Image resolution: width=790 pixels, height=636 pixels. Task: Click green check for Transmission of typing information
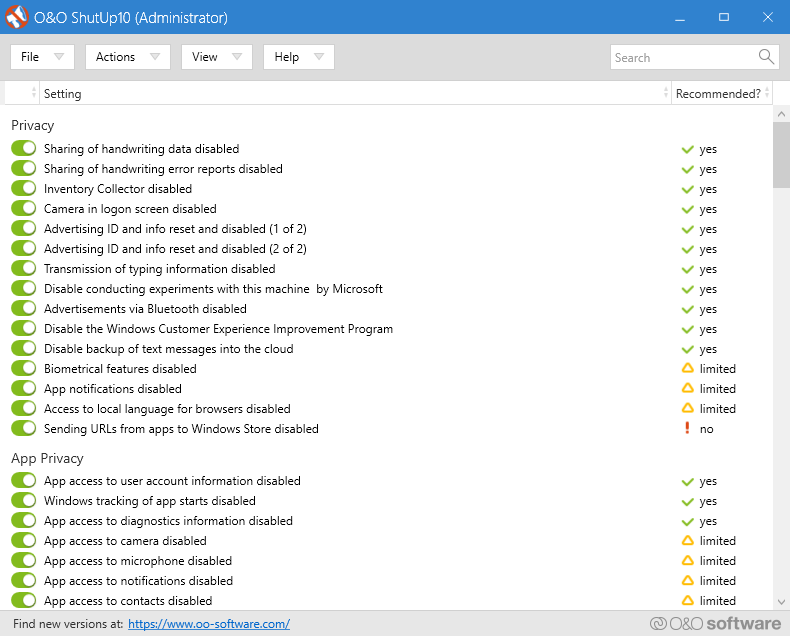point(687,270)
